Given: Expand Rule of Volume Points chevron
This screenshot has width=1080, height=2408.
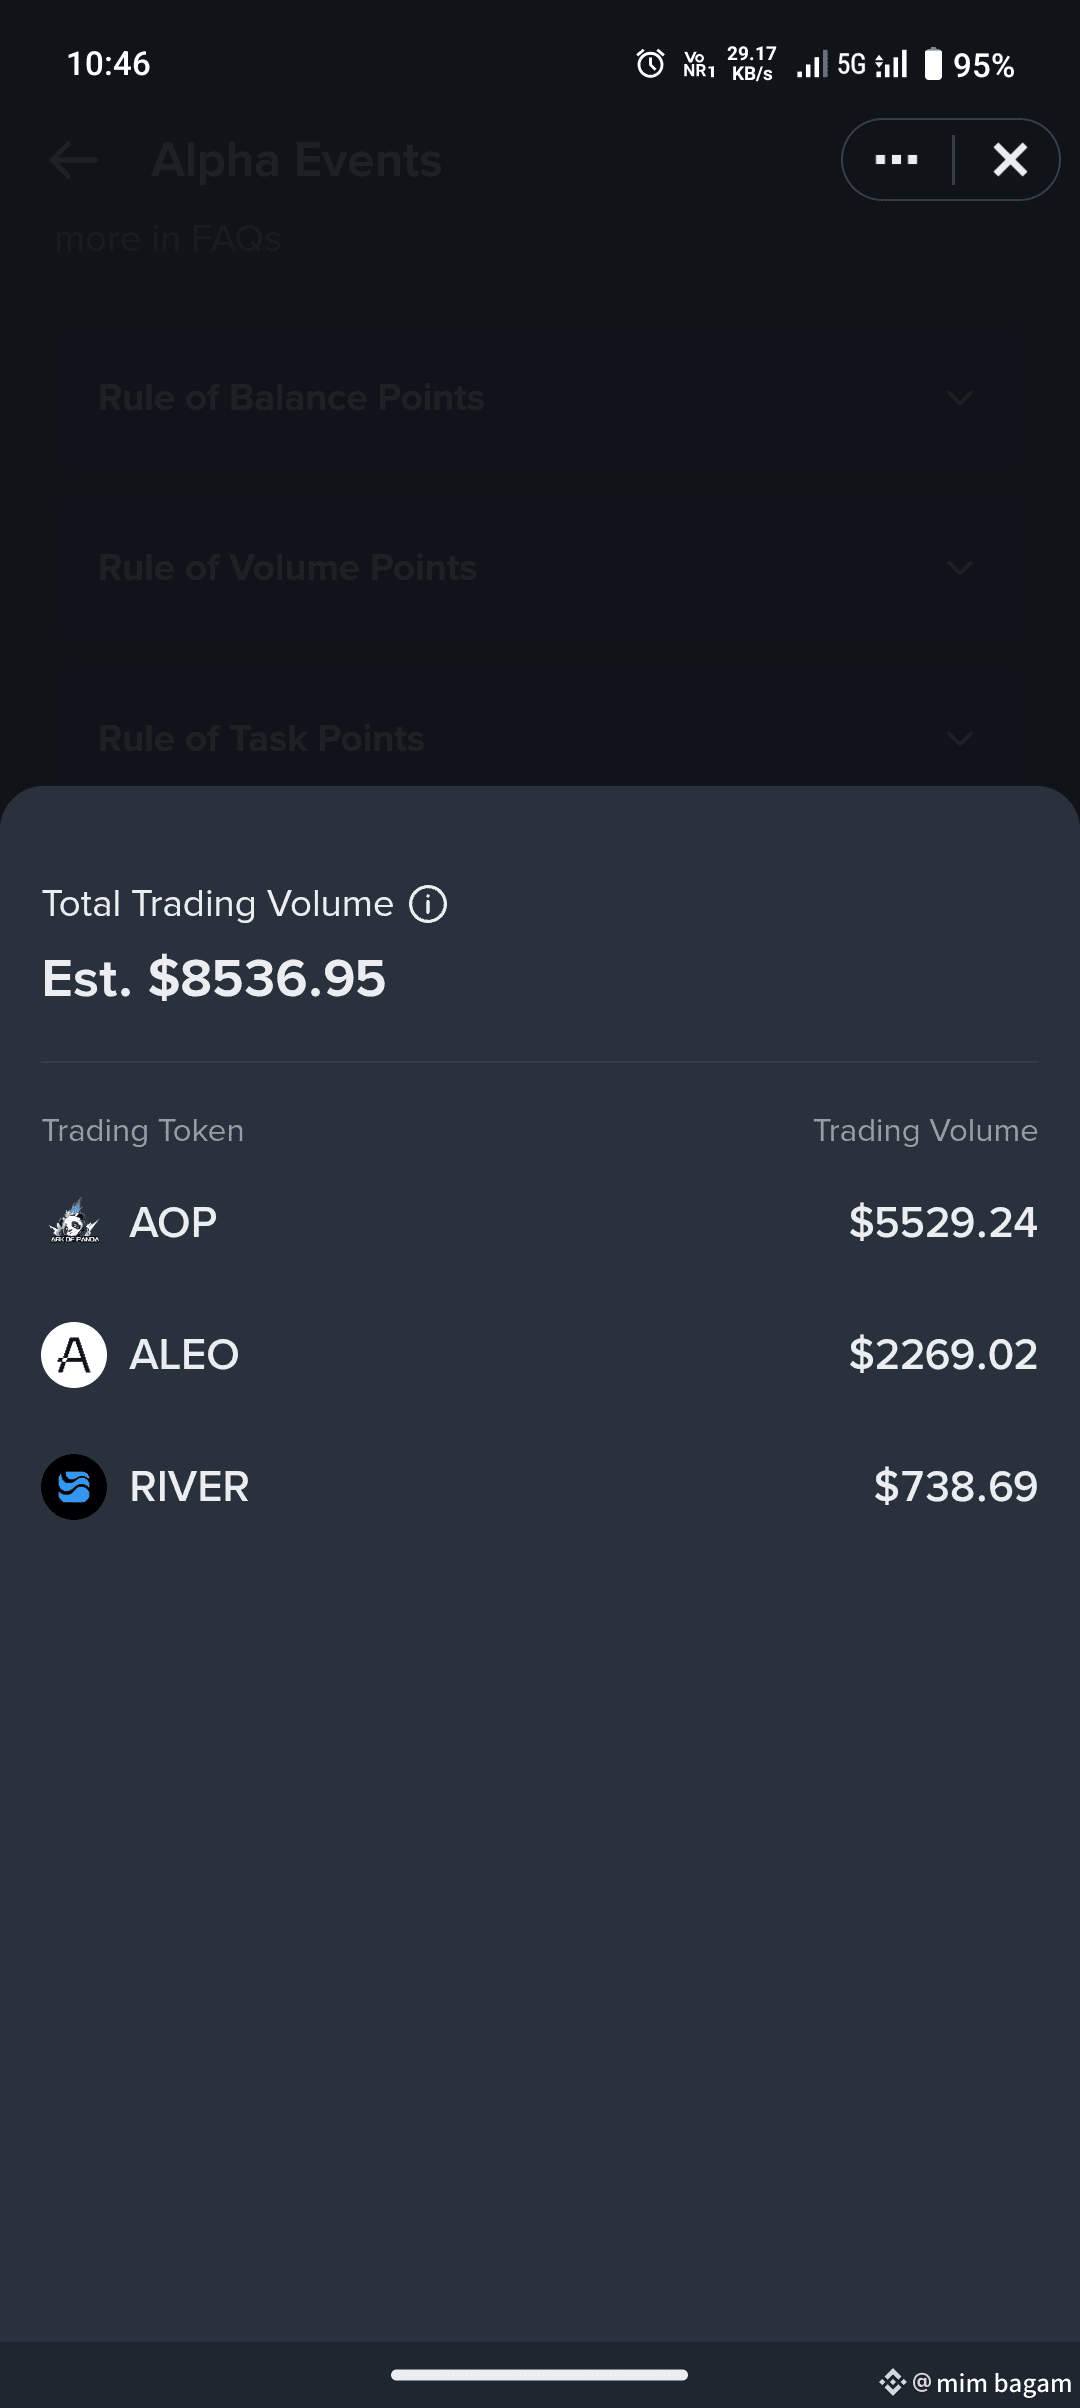Looking at the screenshot, I should point(959,569).
